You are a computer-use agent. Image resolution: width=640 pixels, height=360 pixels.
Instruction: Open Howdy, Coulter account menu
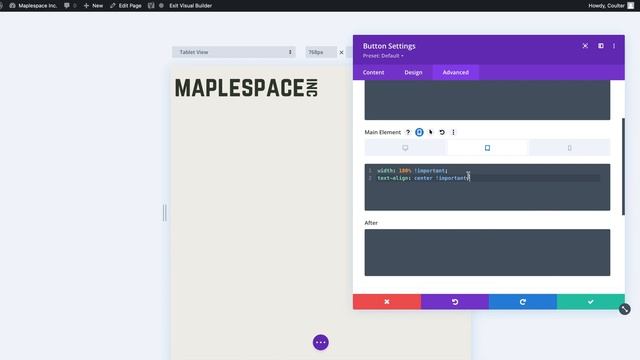point(611,6)
